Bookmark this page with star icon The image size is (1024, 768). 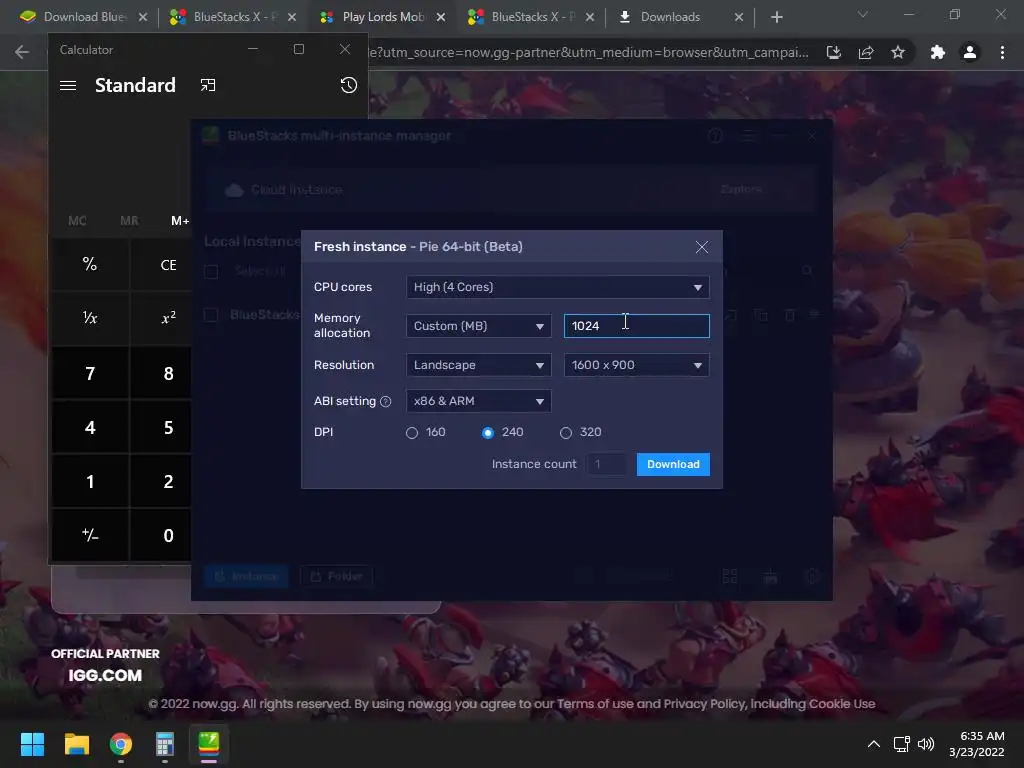pos(898,52)
